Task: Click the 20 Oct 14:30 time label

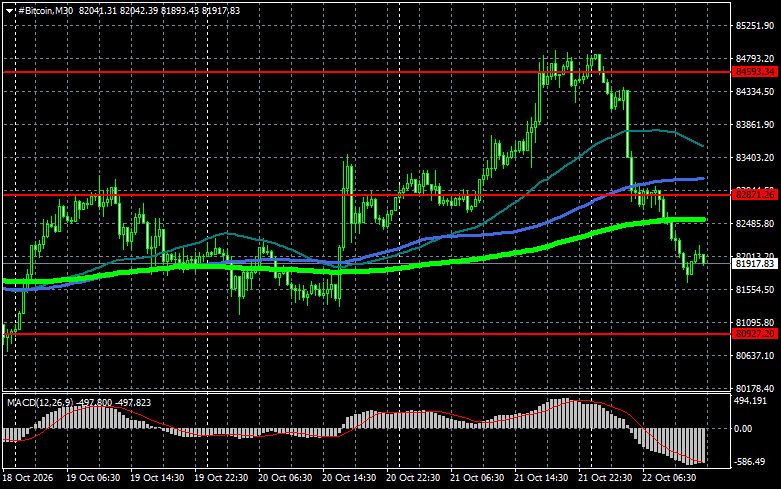Action: 349,478
